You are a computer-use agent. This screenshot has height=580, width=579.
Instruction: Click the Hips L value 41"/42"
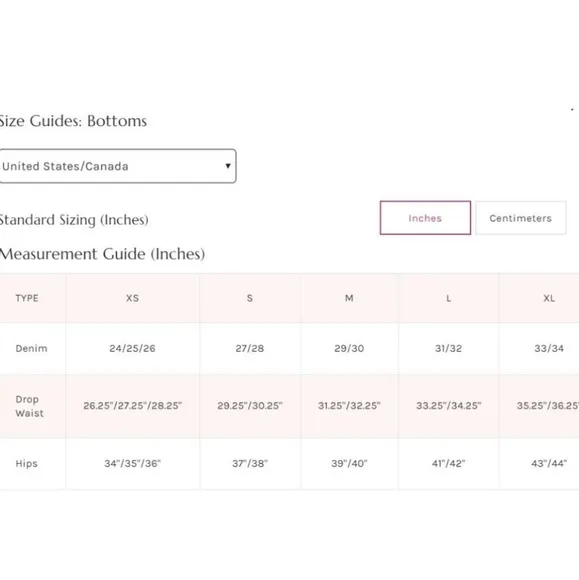point(448,463)
